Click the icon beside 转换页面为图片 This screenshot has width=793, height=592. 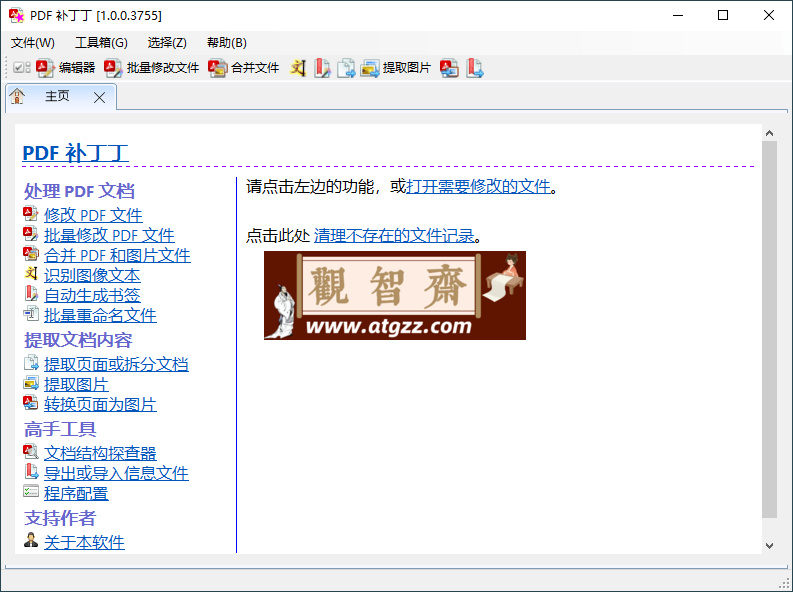pos(31,403)
